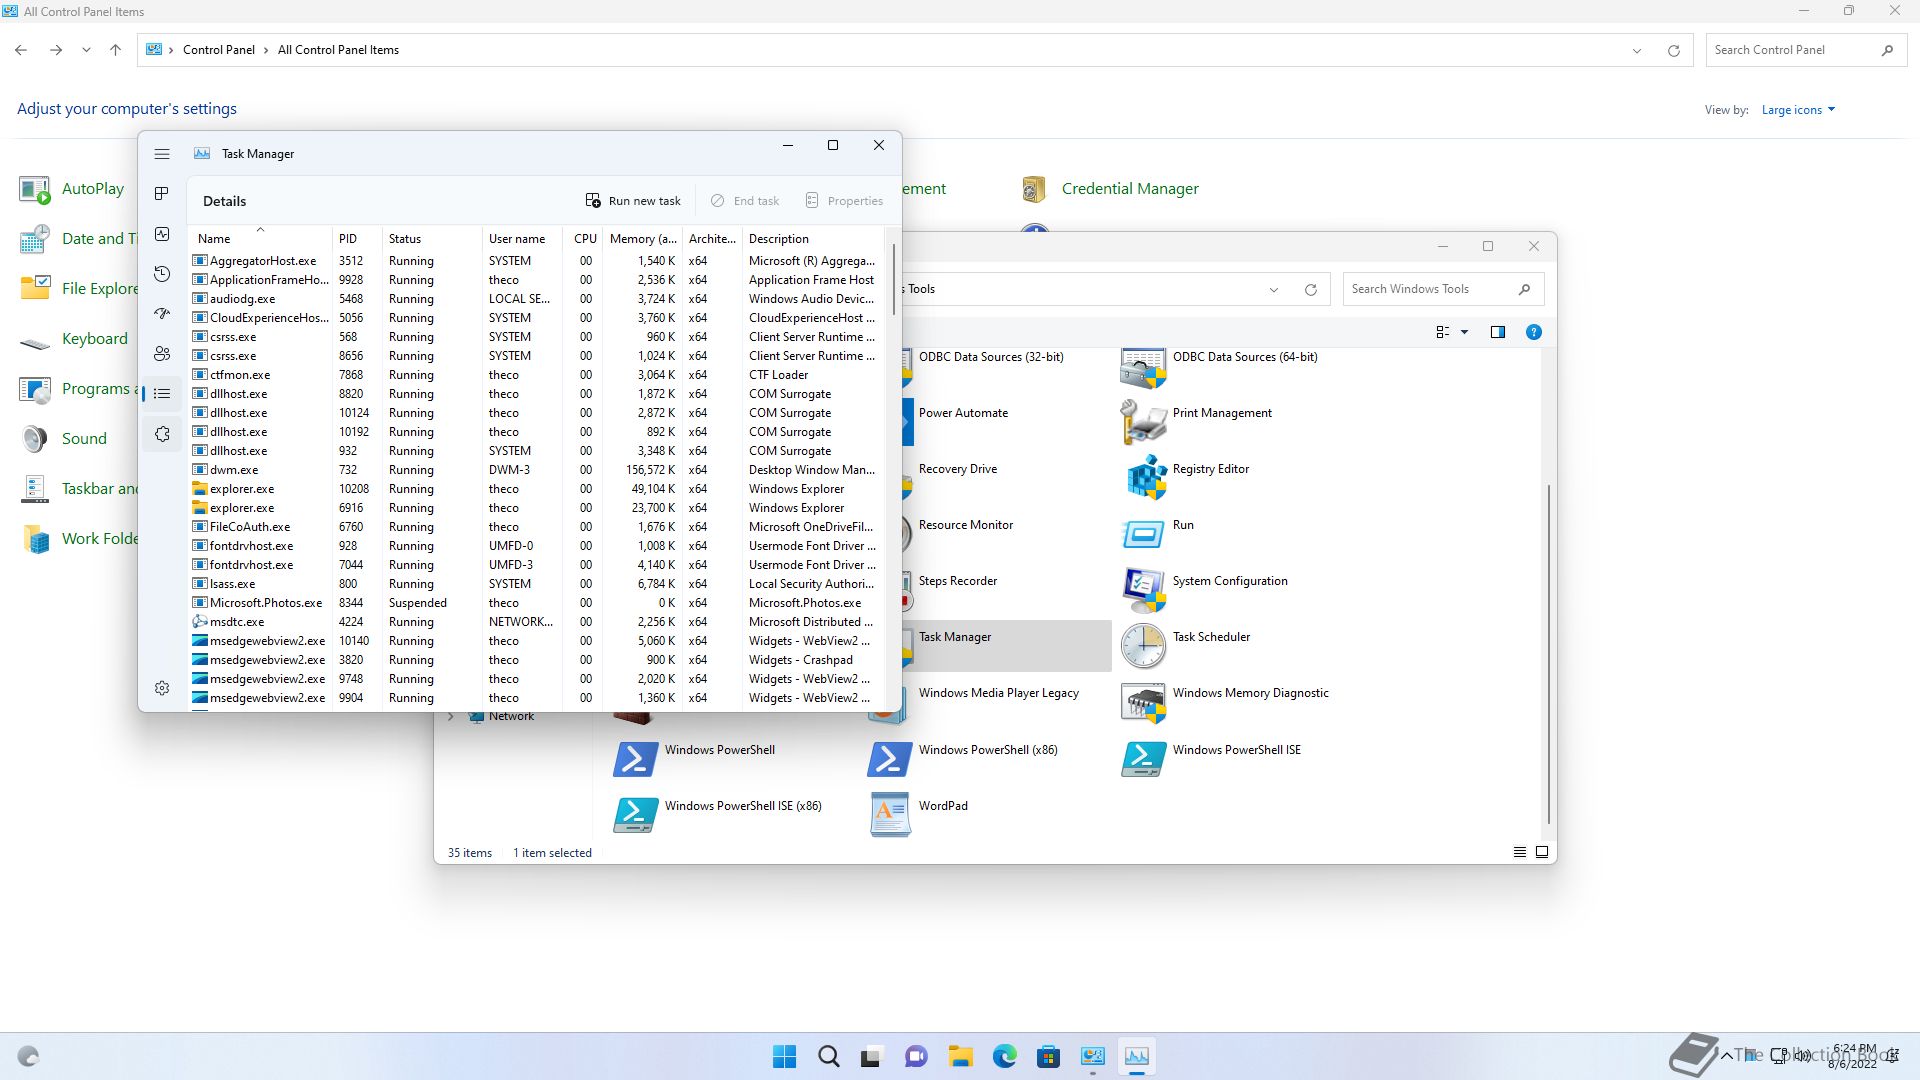This screenshot has width=1920, height=1080.
Task: Open ODBC Data Sources (64-bit) icon
Action: 1220,365
